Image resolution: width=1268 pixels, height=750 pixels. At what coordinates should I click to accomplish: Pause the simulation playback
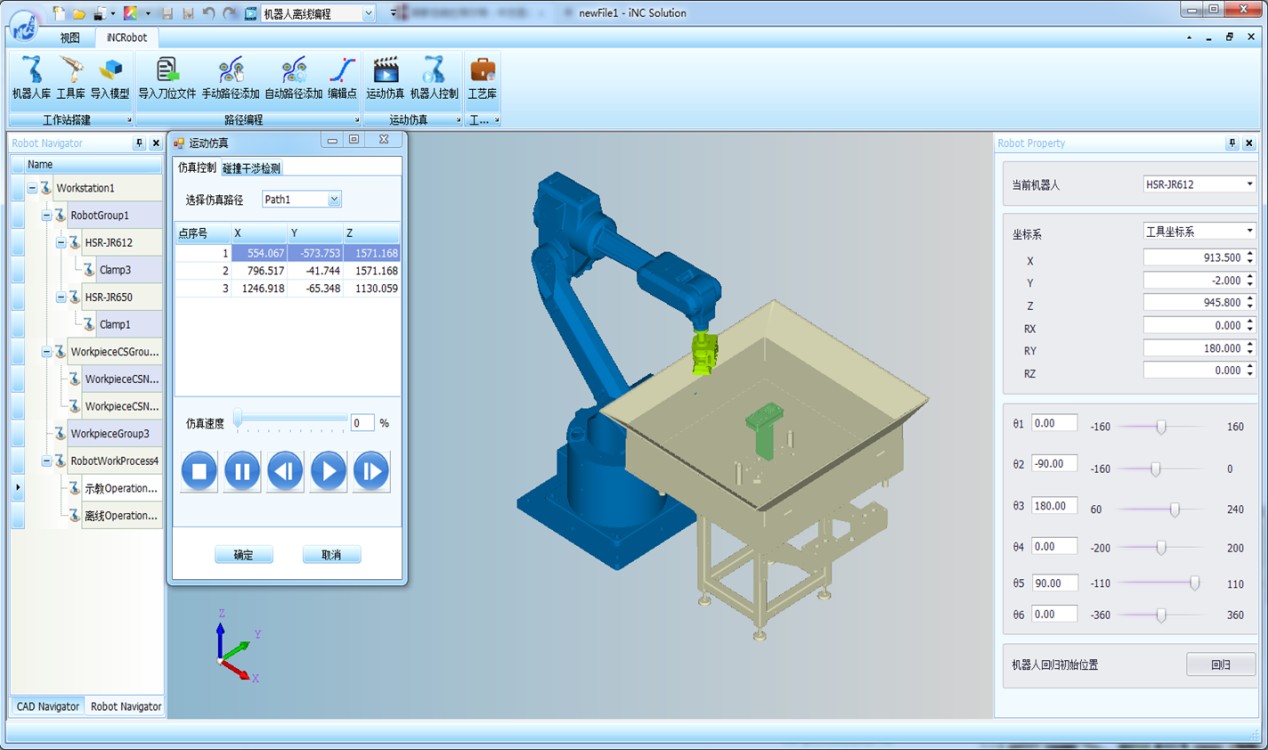242,471
